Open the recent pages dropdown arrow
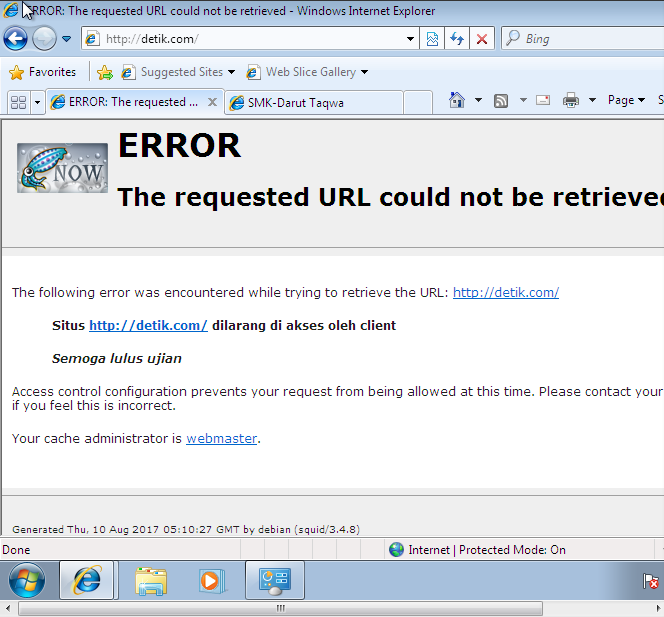 (66, 39)
